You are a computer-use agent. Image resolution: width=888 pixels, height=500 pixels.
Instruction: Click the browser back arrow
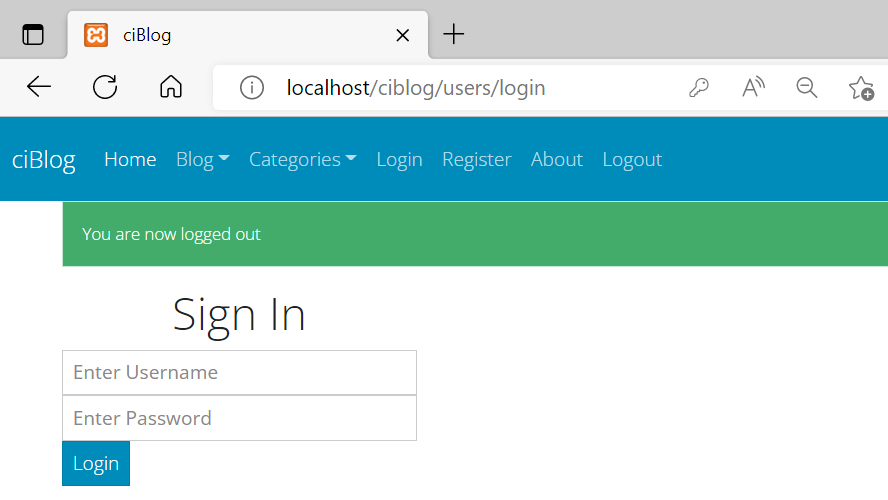[39, 87]
